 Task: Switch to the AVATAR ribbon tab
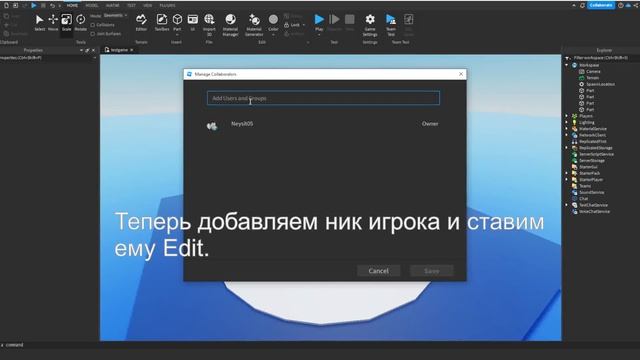pos(113,6)
